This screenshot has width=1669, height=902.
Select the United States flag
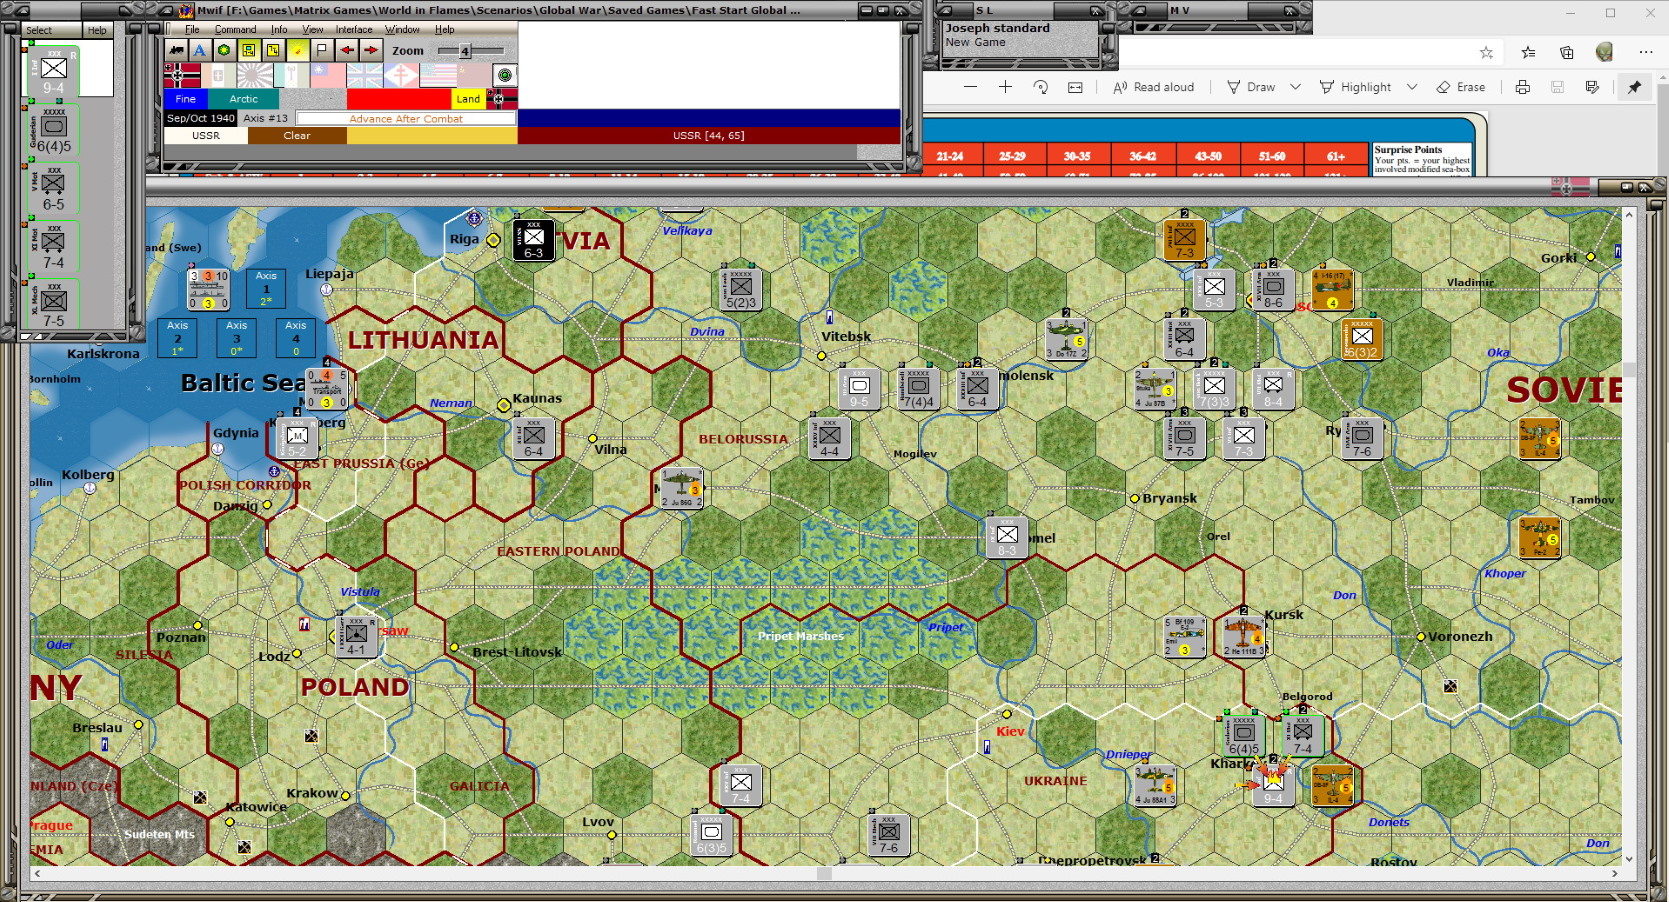pyautogui.click(x=438, y=76)
